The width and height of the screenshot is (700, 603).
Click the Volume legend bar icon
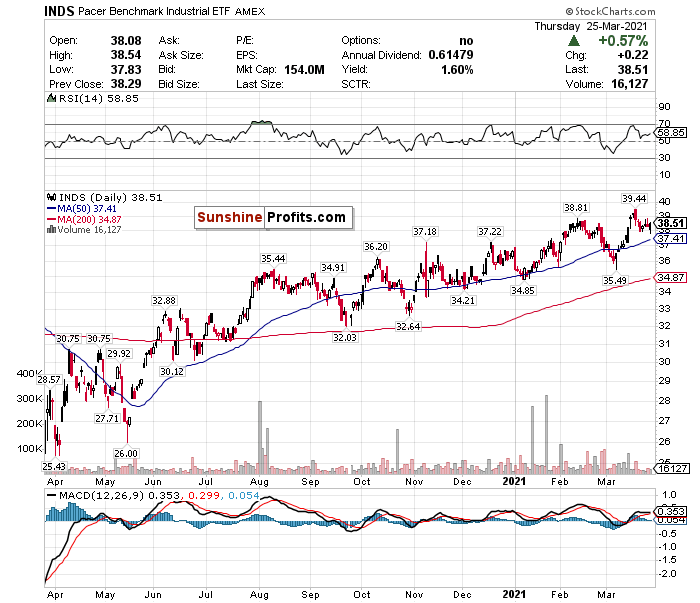(x=51, y=229)
